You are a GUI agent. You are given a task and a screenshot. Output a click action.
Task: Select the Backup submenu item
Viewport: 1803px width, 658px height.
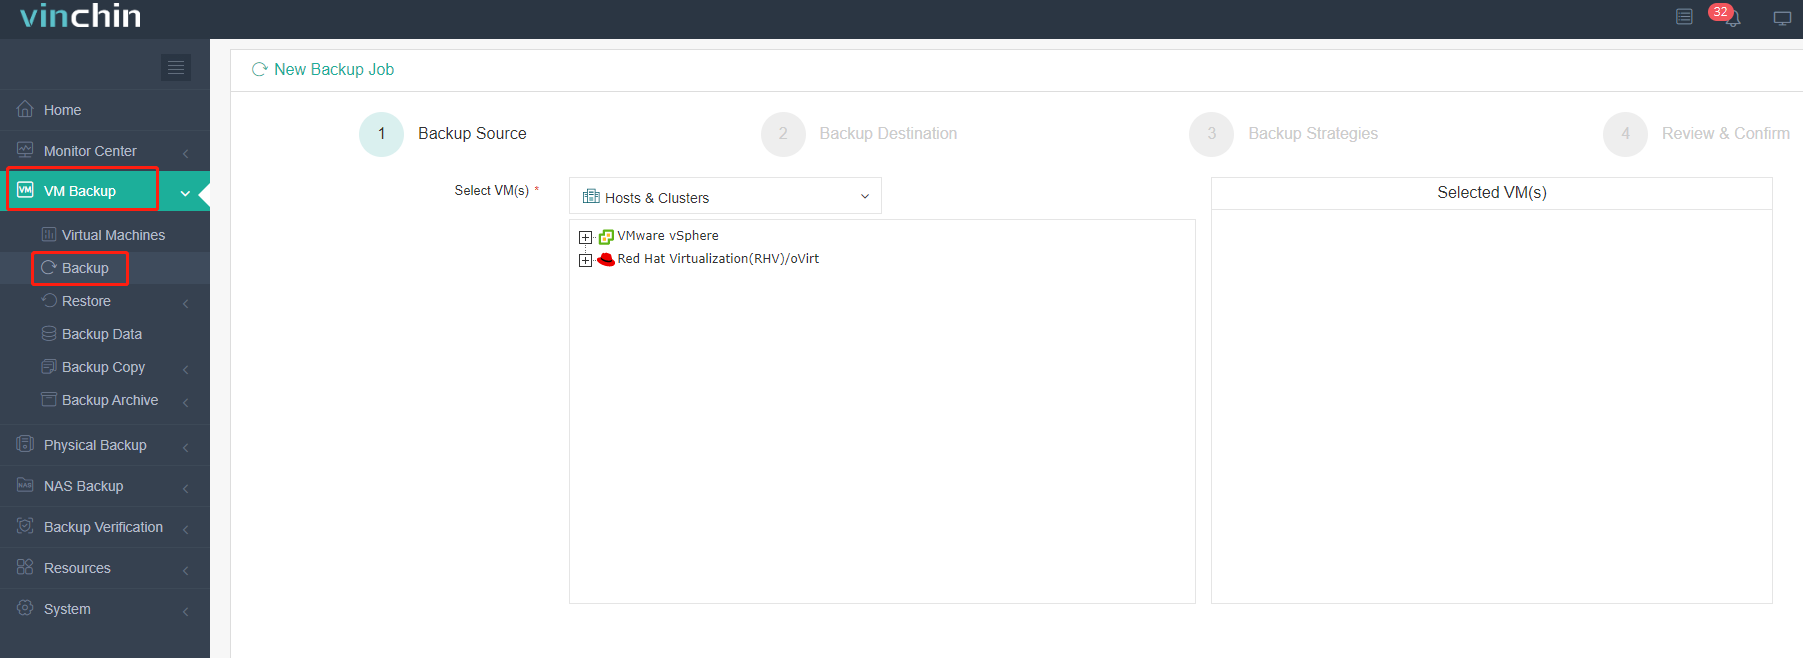[105, 268]
